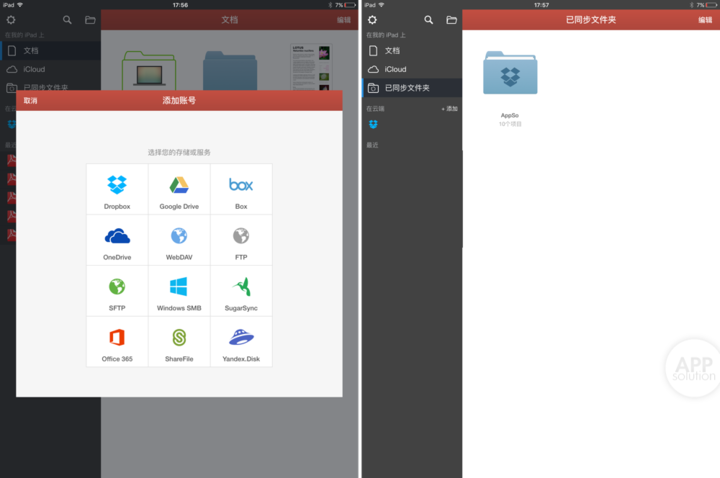Choose the SFTP connection option
The image size is (720, 478).
coord(117,291)
